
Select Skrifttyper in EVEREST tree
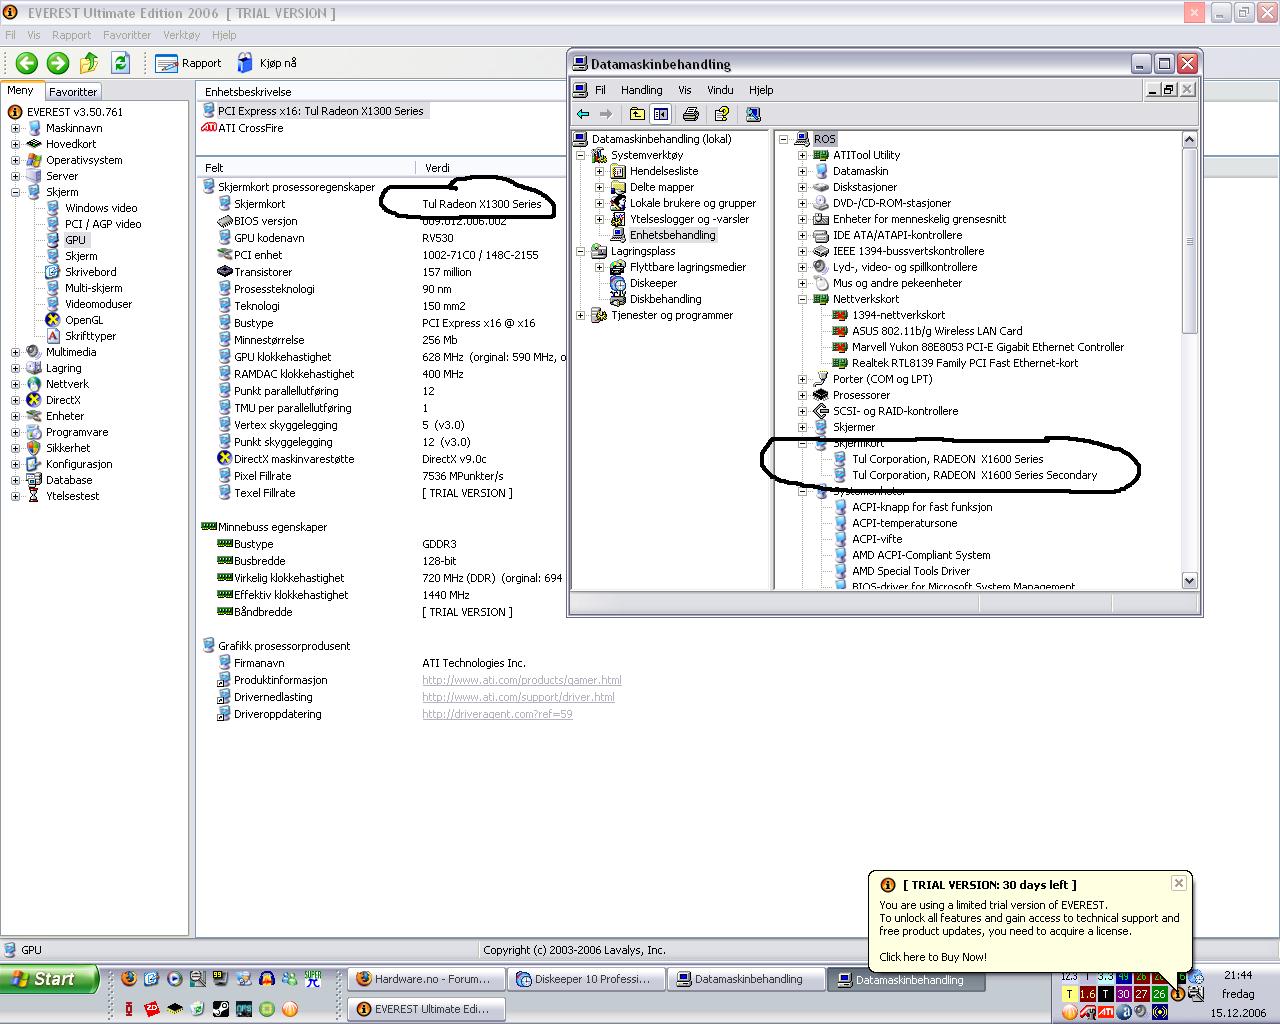90,336
